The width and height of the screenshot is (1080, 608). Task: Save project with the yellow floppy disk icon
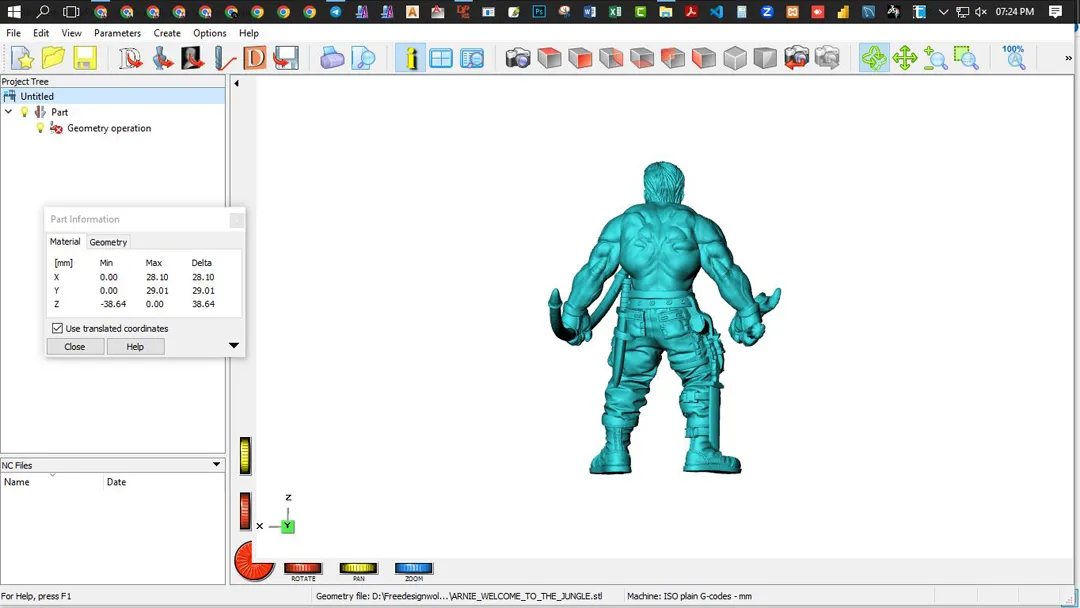click(84, 59)
